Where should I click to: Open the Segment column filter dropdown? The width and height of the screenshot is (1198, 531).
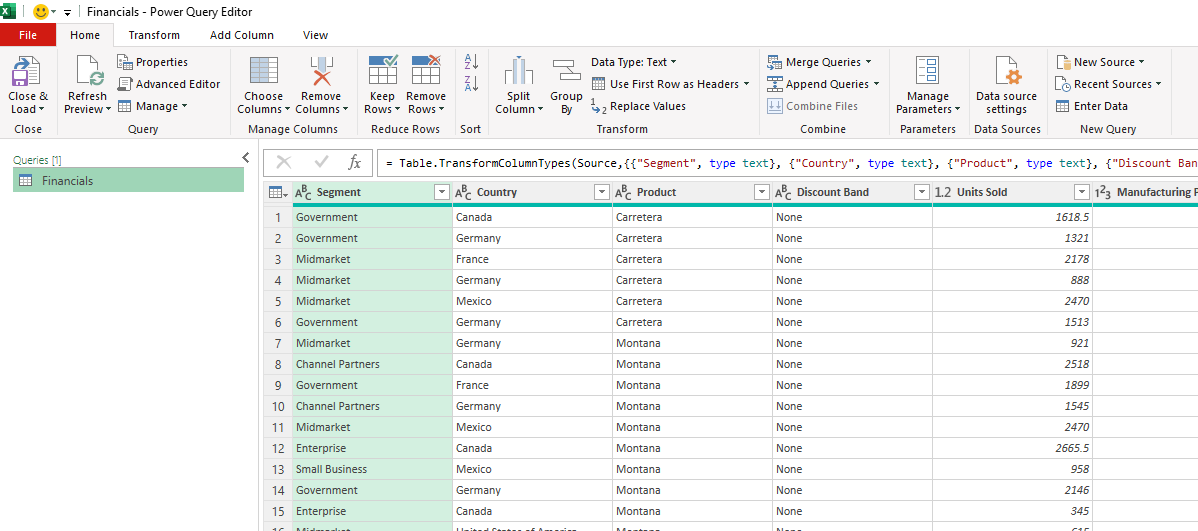(x=442, y=193)
